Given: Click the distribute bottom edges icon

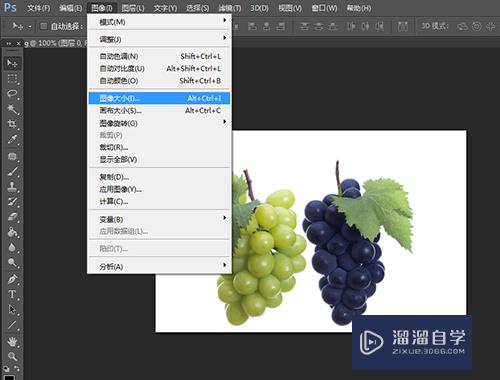Looking at the screenshot, I should pyautogui.click(x=333, y=26).
